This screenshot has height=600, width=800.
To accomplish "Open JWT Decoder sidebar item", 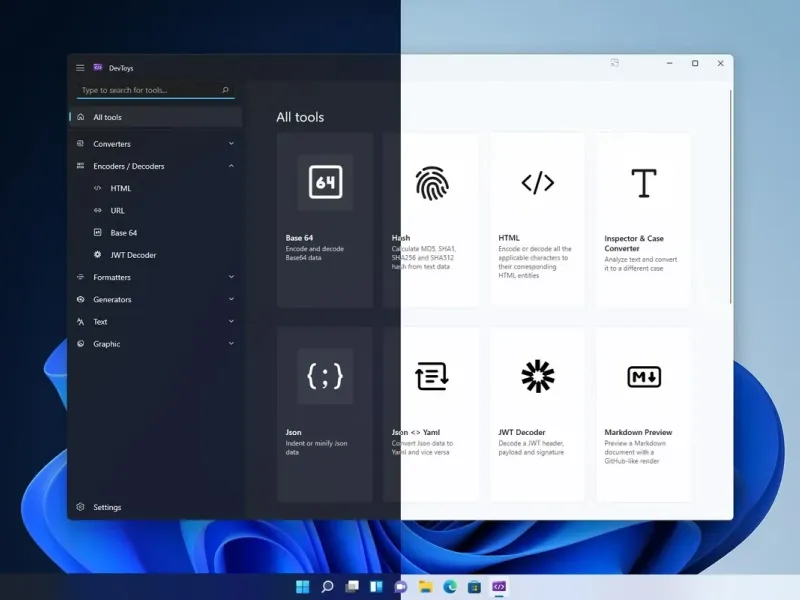I will click(x=156, y=255).
